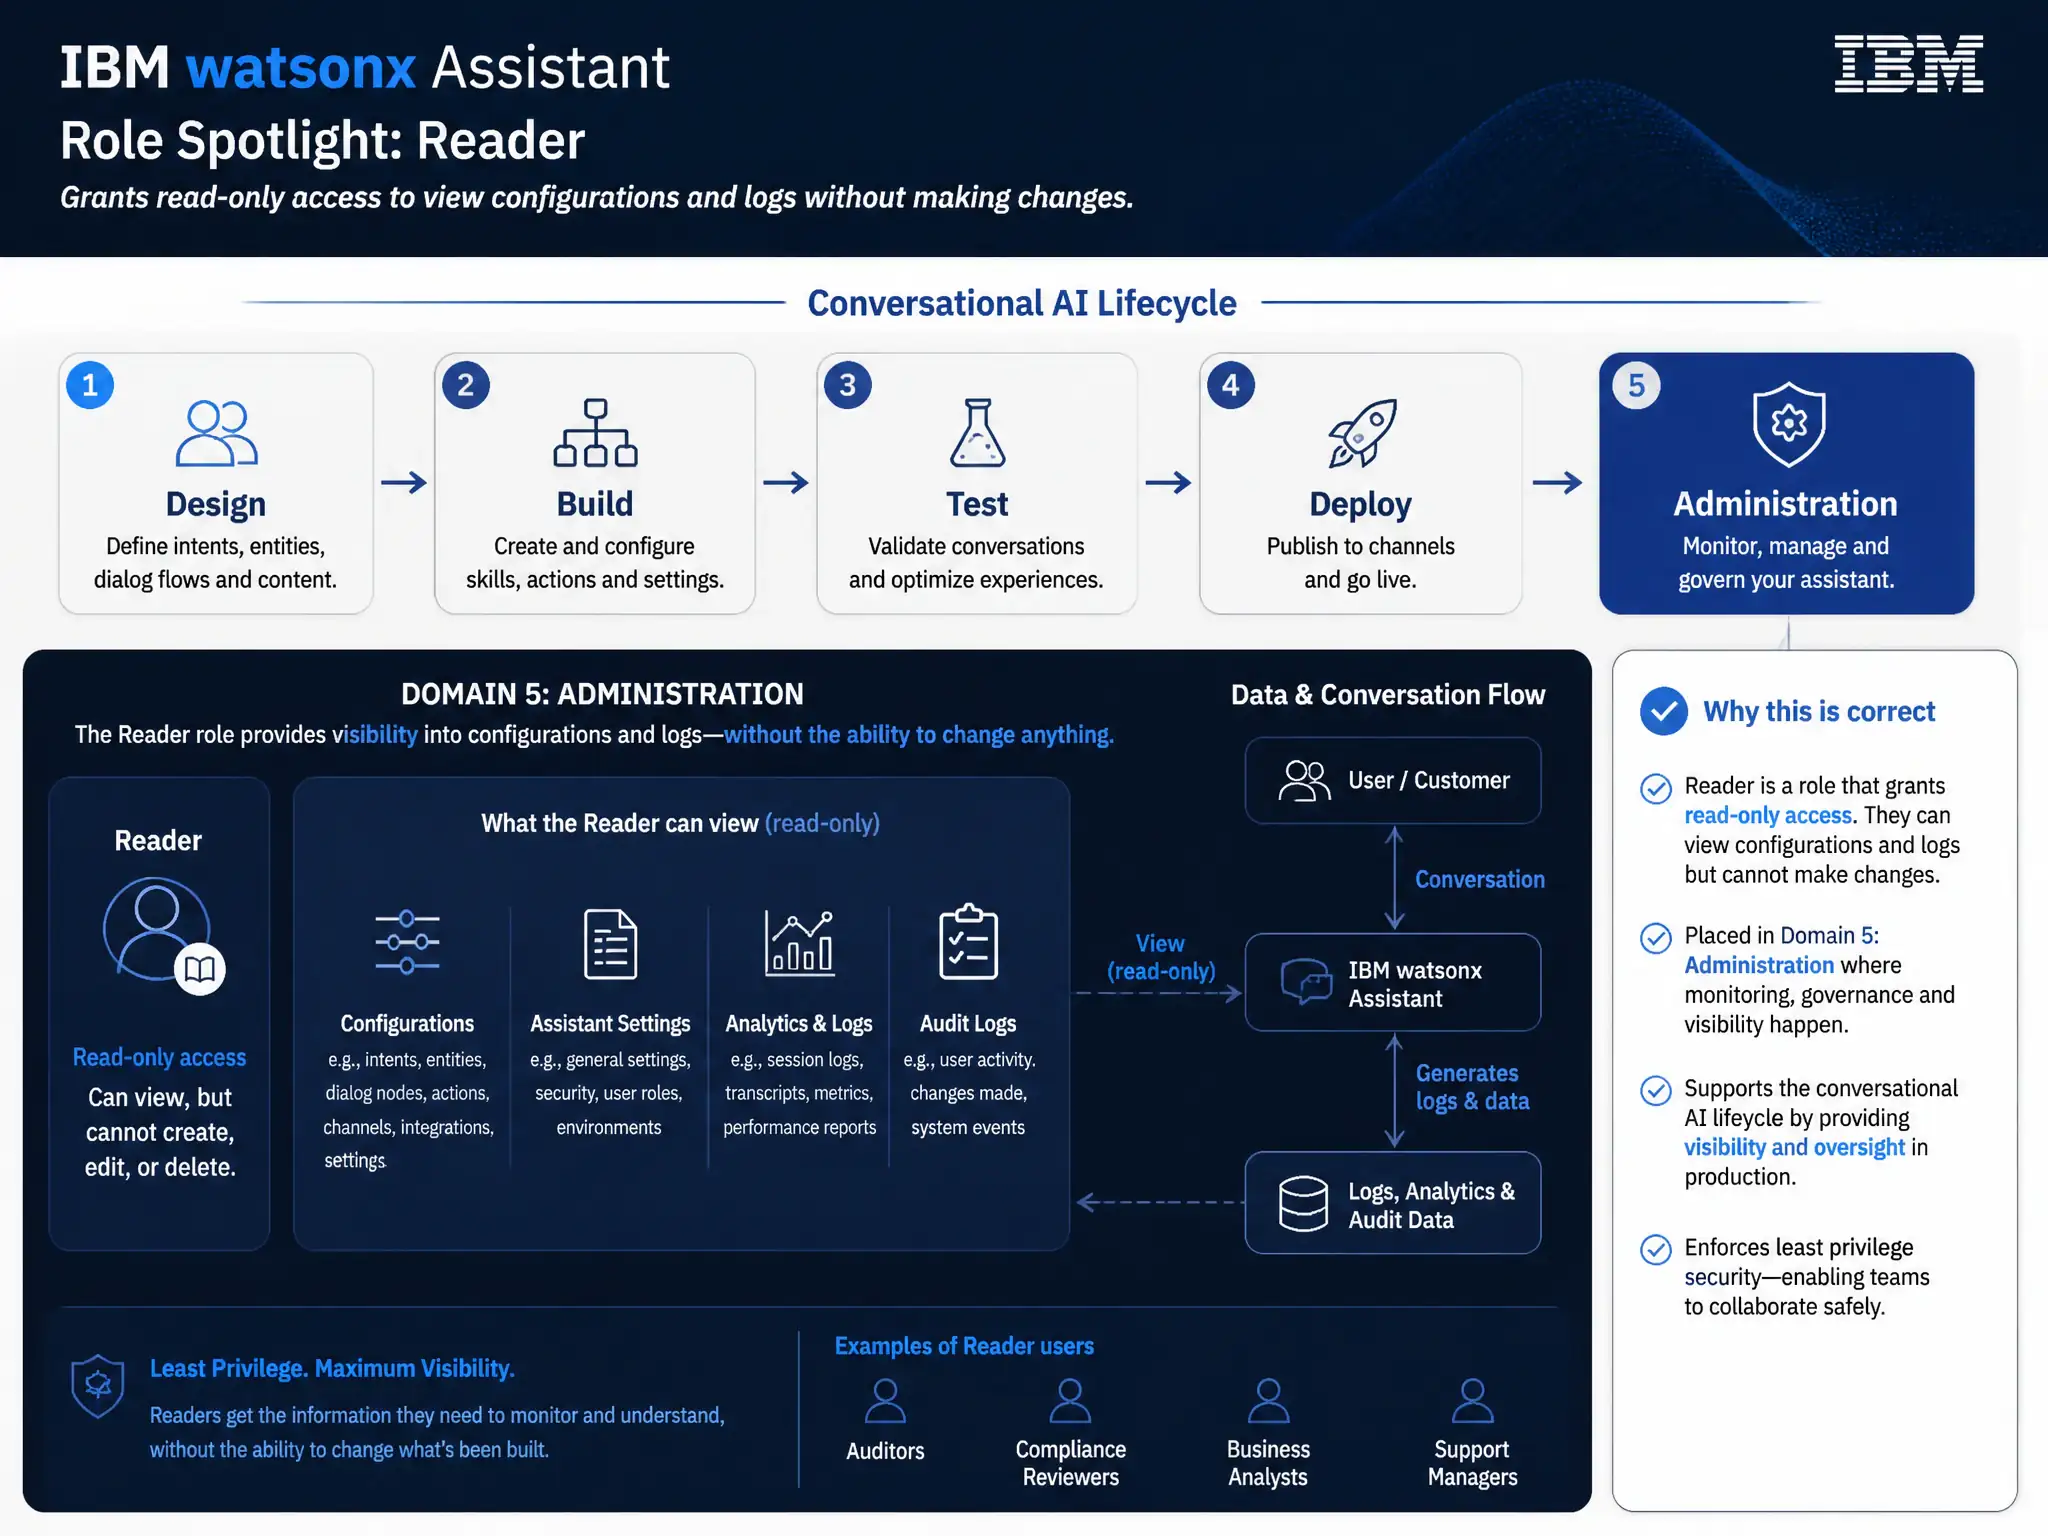Screen dimensions: 2048x1536
Task: Click the Support Managers person icon
Action: (x=1472, y=1401)
